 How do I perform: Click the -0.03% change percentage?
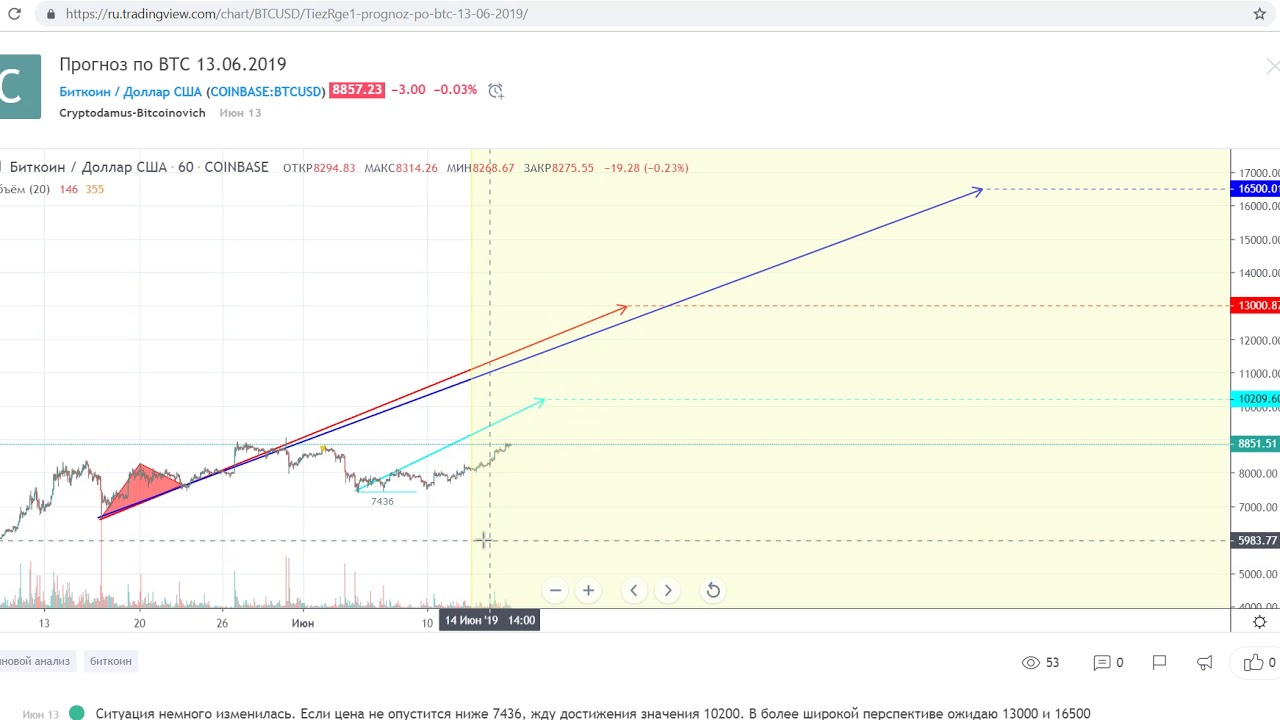(455, 90)
